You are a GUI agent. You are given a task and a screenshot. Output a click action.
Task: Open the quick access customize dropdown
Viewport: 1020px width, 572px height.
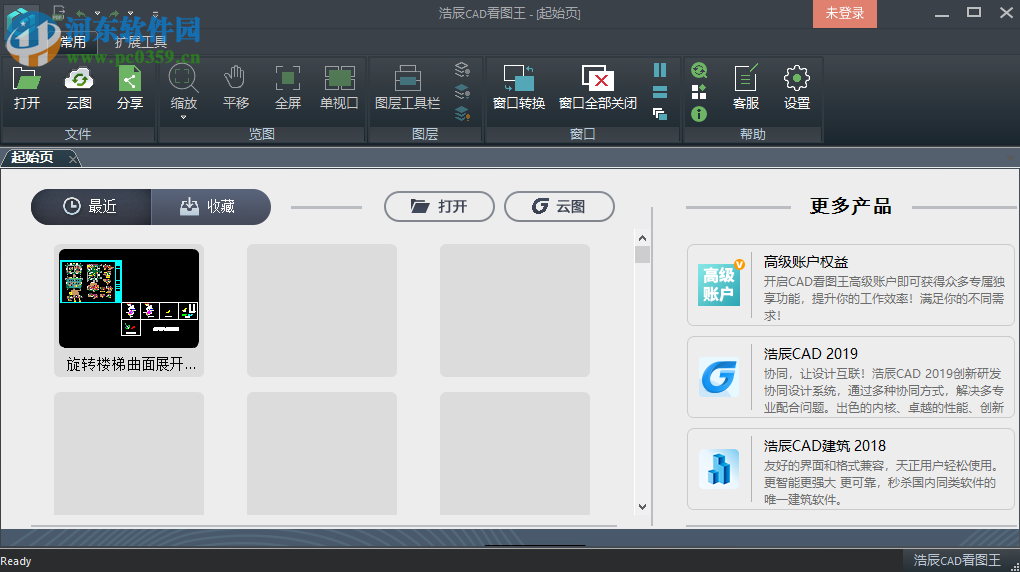(x=155, y=13)
